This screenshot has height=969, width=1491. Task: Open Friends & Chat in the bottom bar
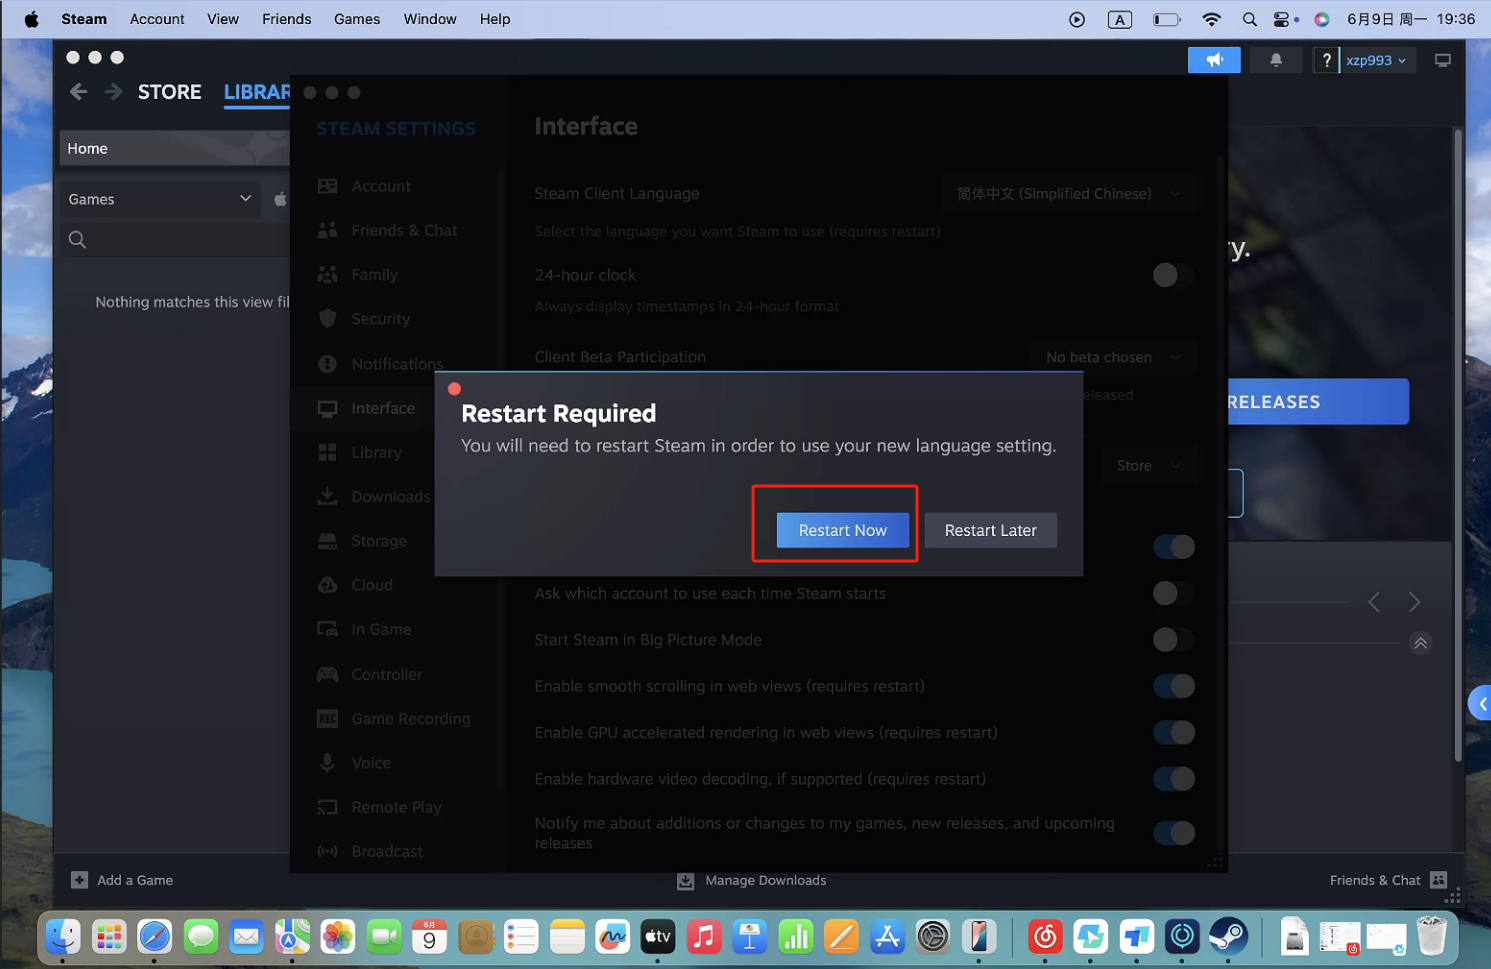pos(1388,880)
